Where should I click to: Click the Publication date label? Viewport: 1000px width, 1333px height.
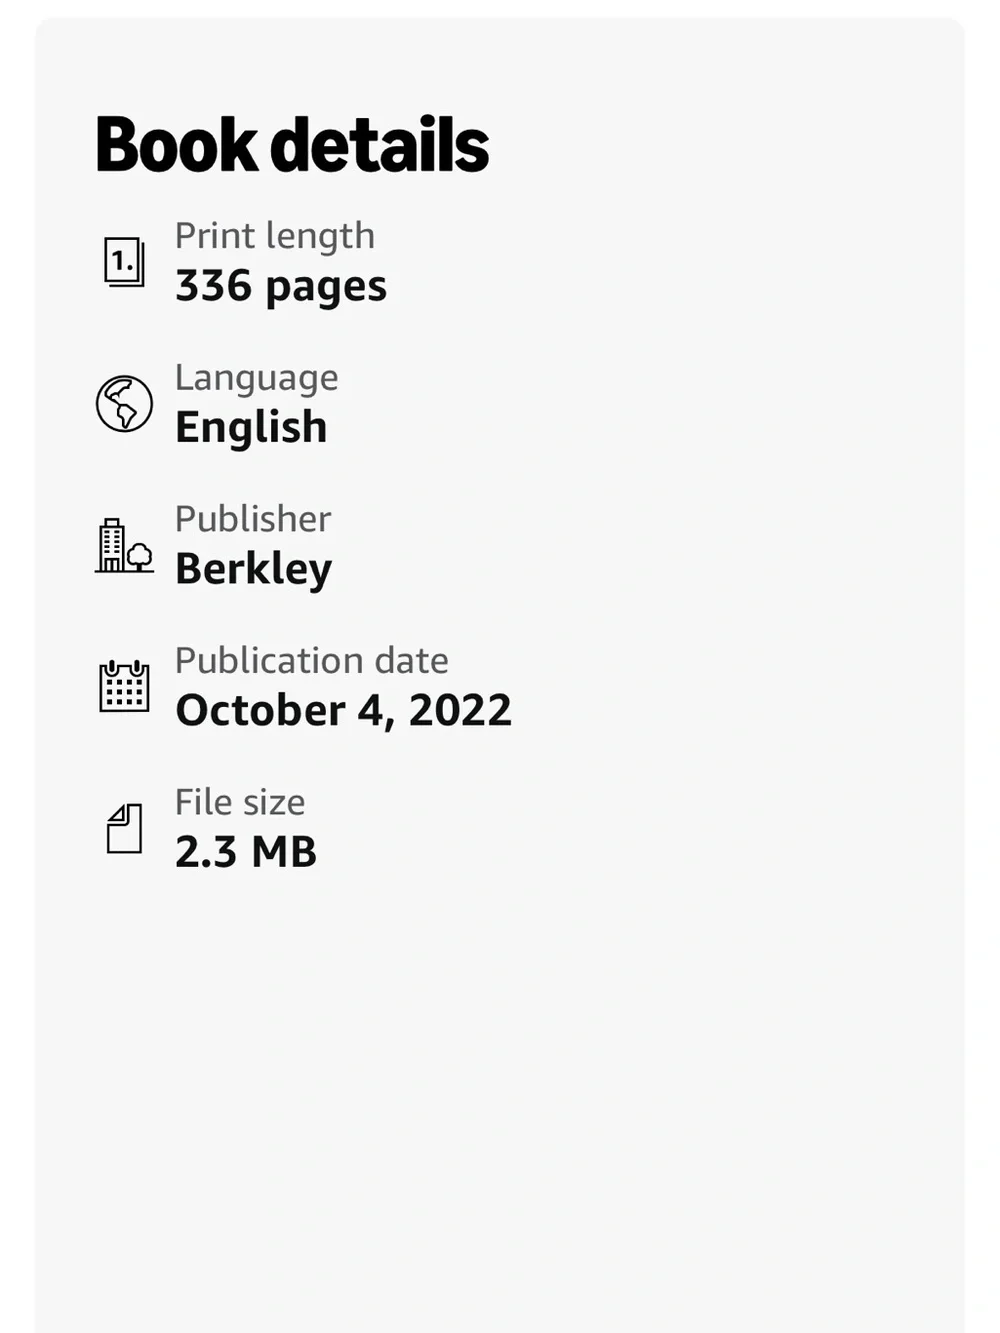click(312, 661)
